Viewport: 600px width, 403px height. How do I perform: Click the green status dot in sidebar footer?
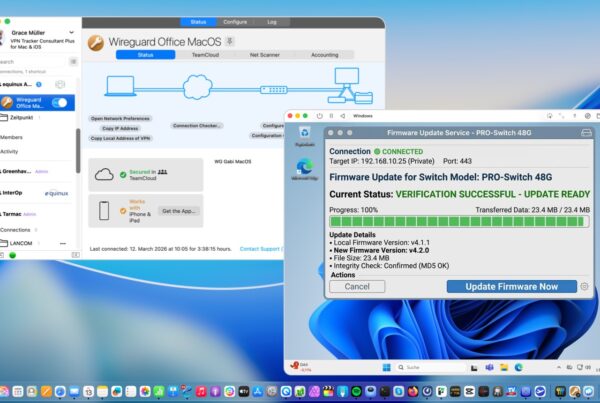point(12,255)
